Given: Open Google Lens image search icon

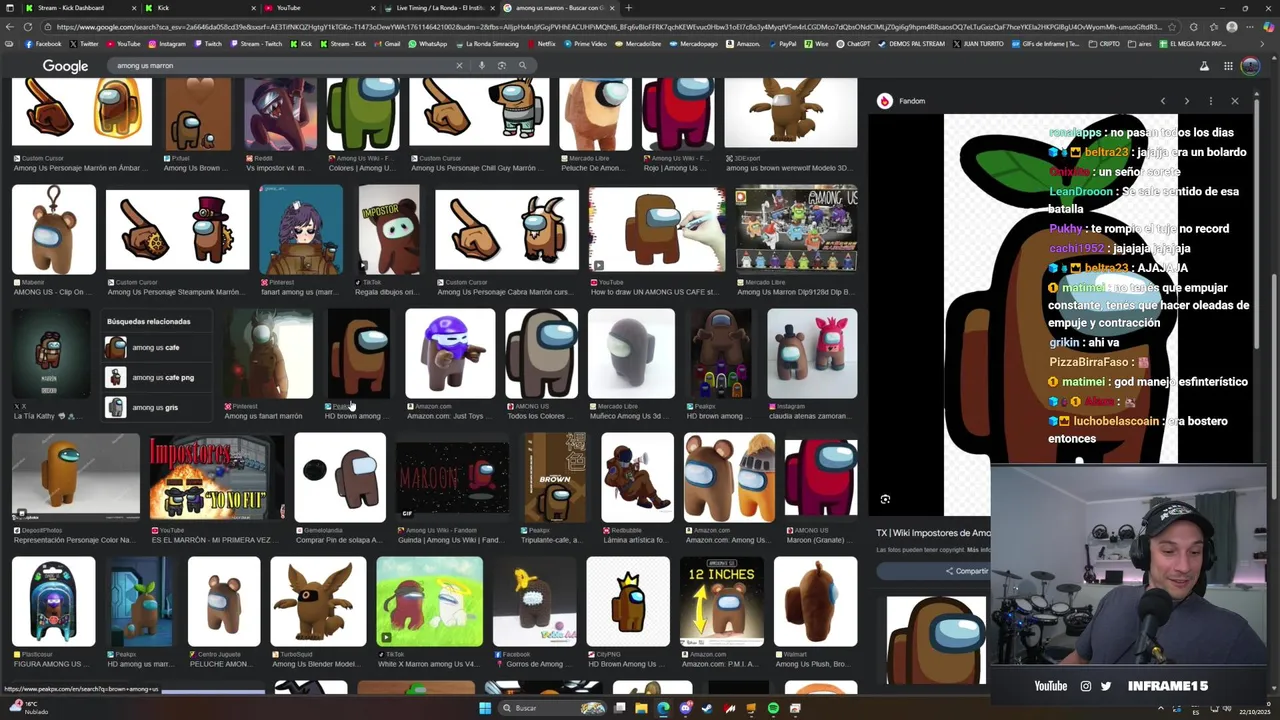Looking at the screenshot, I should coord(501,66).
